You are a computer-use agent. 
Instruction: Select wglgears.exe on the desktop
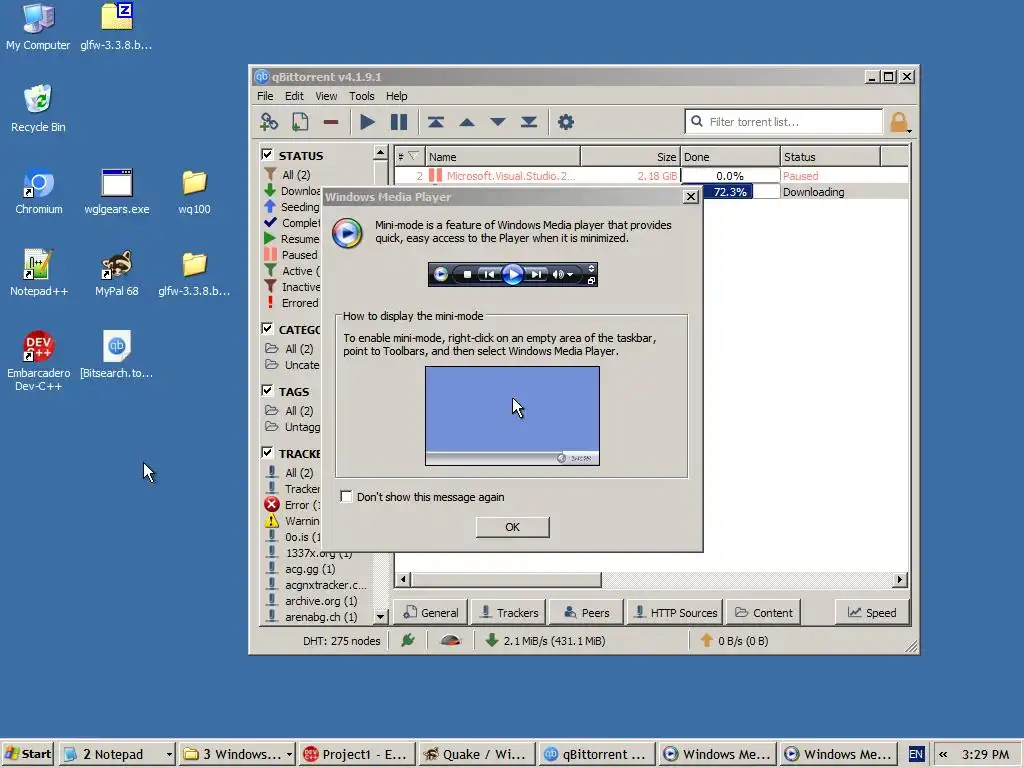point(117,191)
